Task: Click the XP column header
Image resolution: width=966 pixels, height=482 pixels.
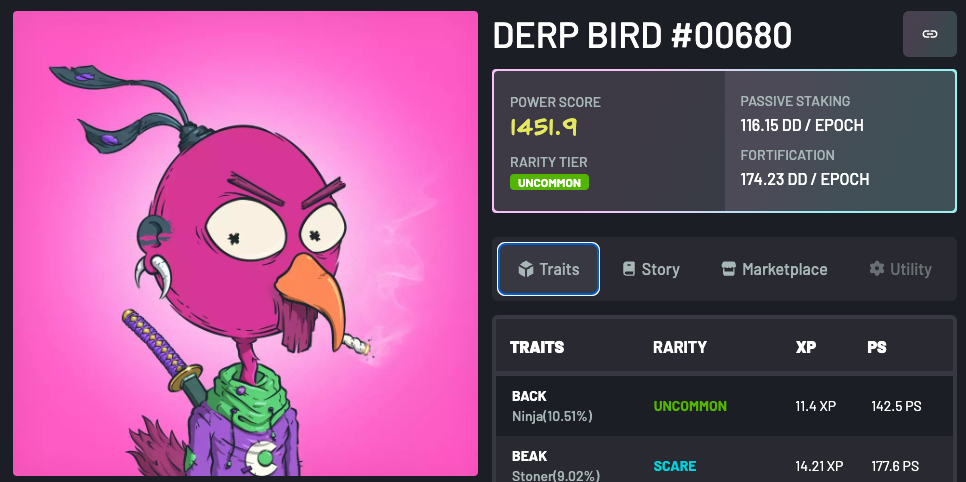Action: click(x=806, y=347)
